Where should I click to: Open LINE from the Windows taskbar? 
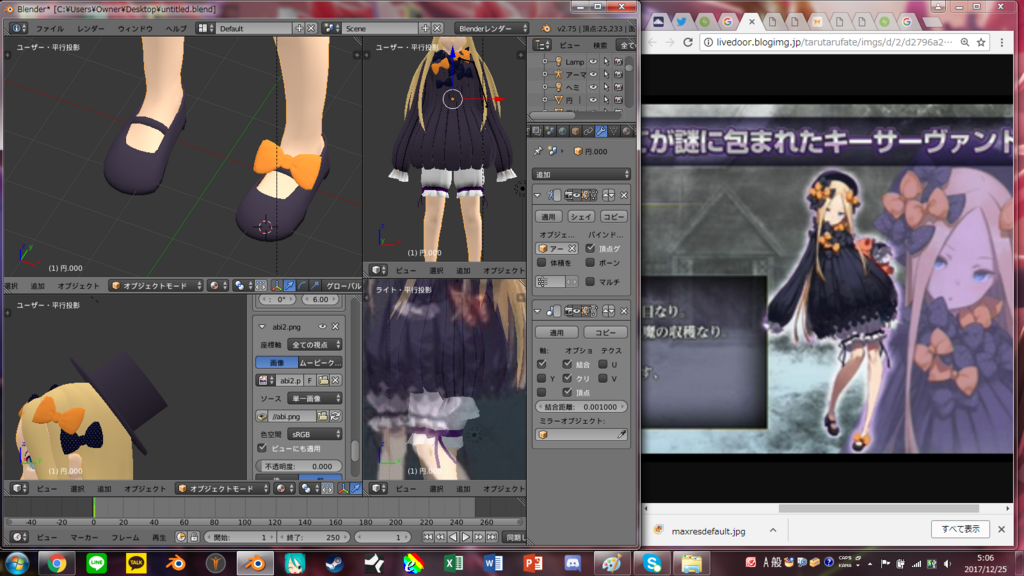click(x=97, y=563)
